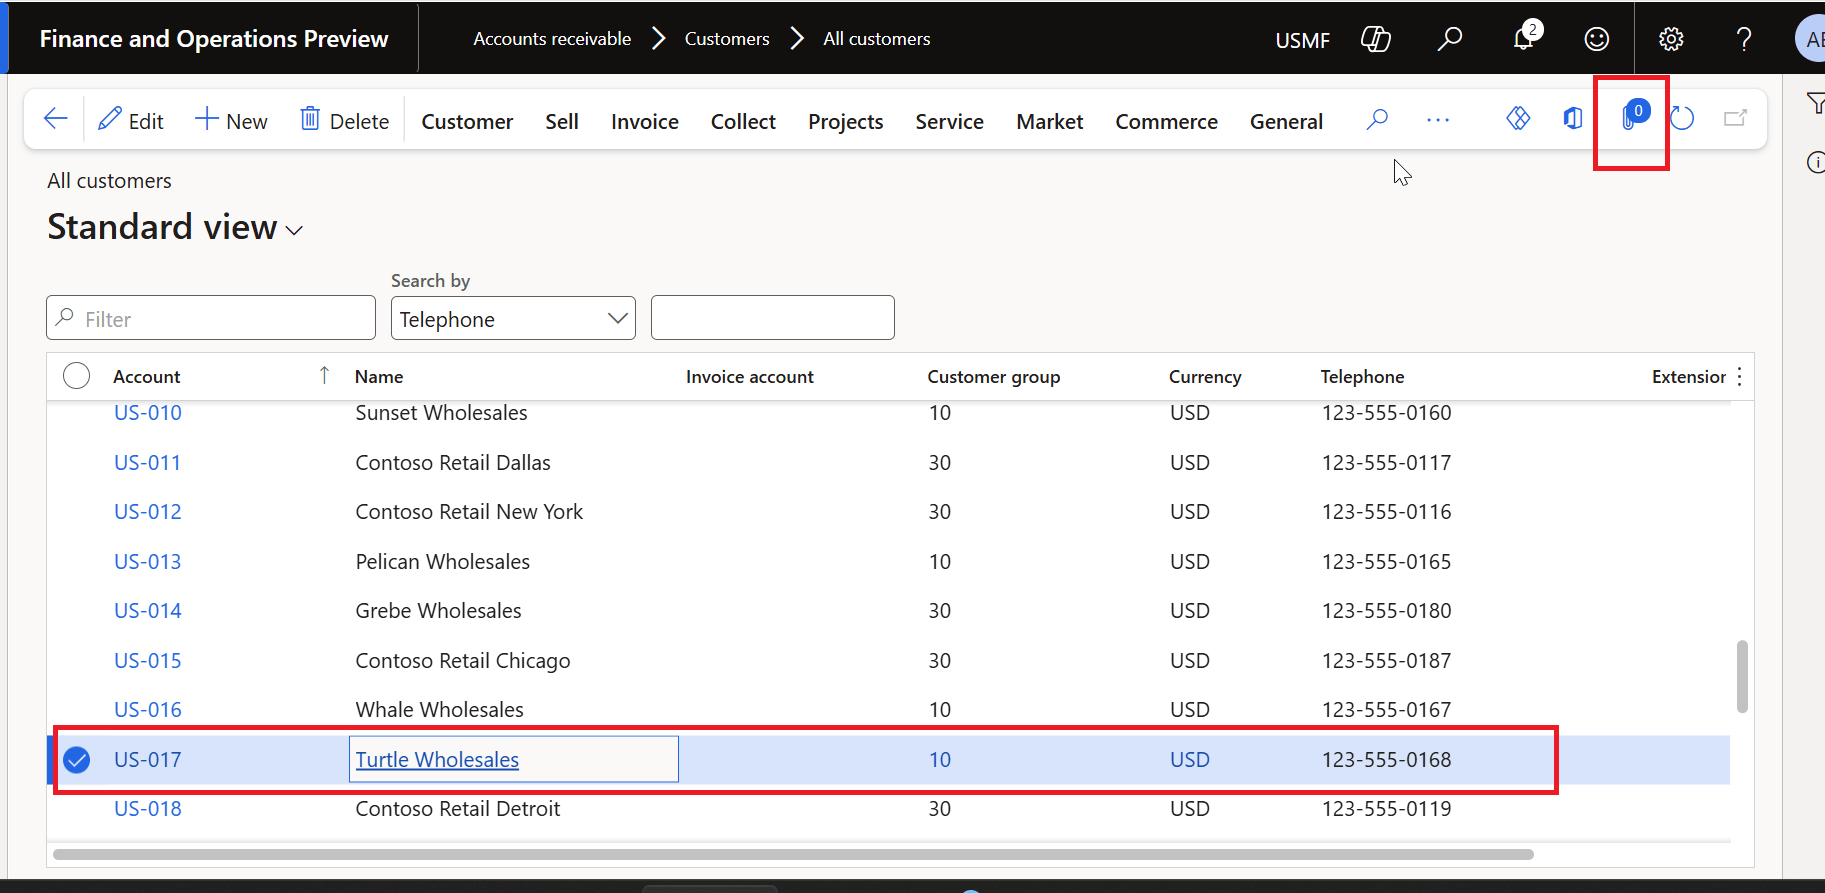The height and width of the screenshot is (893, 1825).
Task: Click the Name column header
Action: point(379,377)
